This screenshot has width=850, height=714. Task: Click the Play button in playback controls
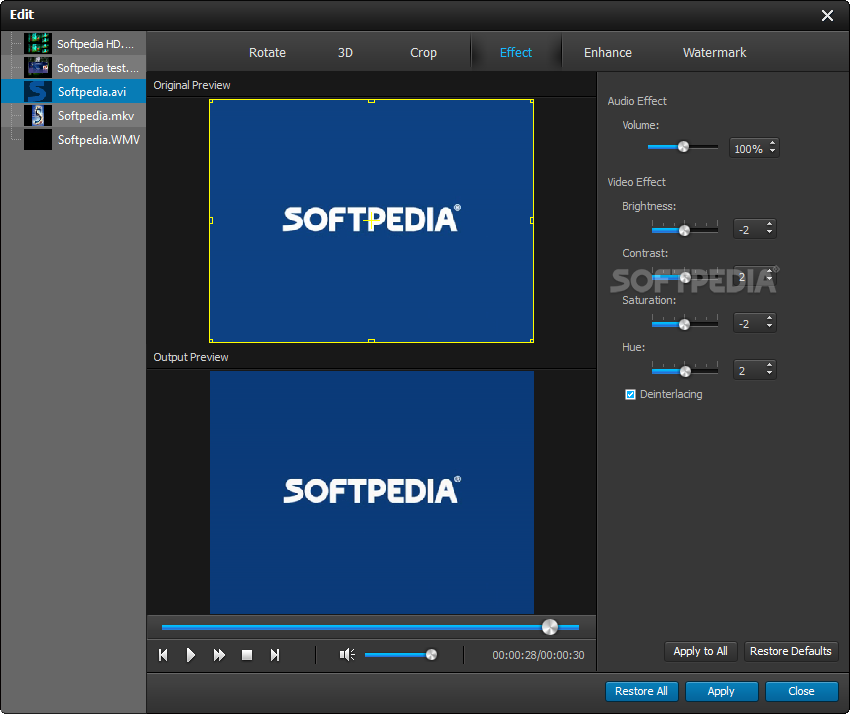point(191,655)
